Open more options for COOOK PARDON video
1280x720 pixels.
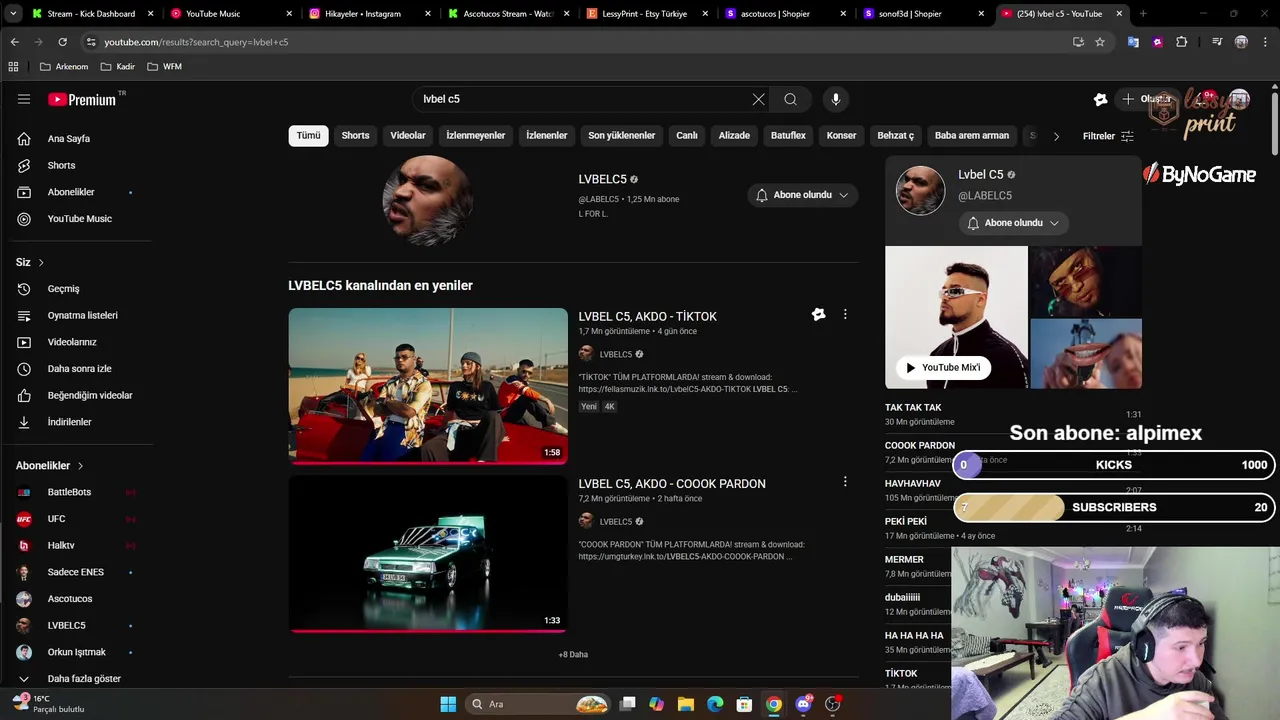pos(845,482)
